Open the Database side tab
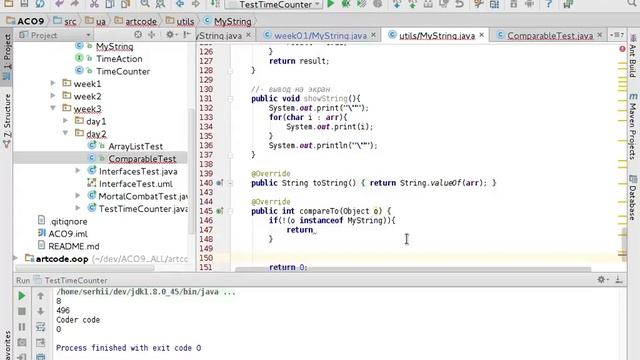 633,198
